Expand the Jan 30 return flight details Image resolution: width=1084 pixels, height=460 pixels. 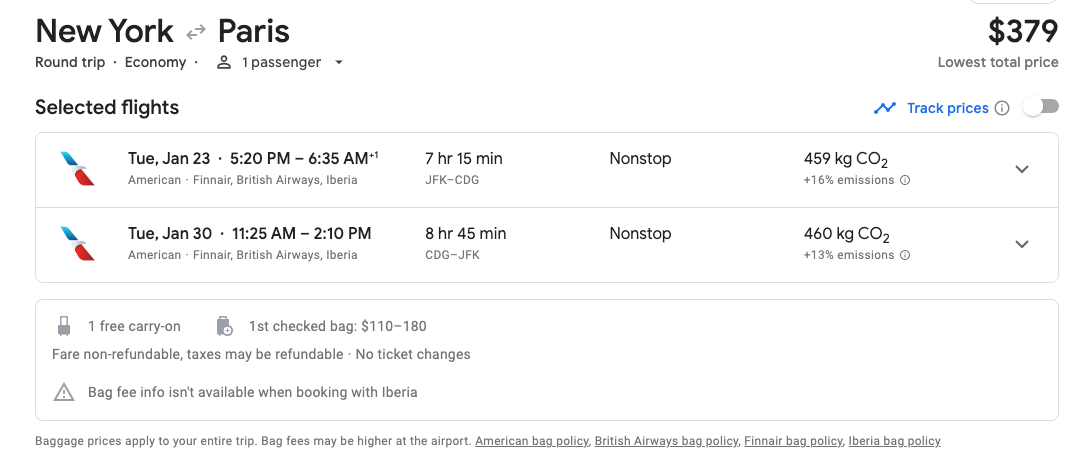coord(1022,244)
